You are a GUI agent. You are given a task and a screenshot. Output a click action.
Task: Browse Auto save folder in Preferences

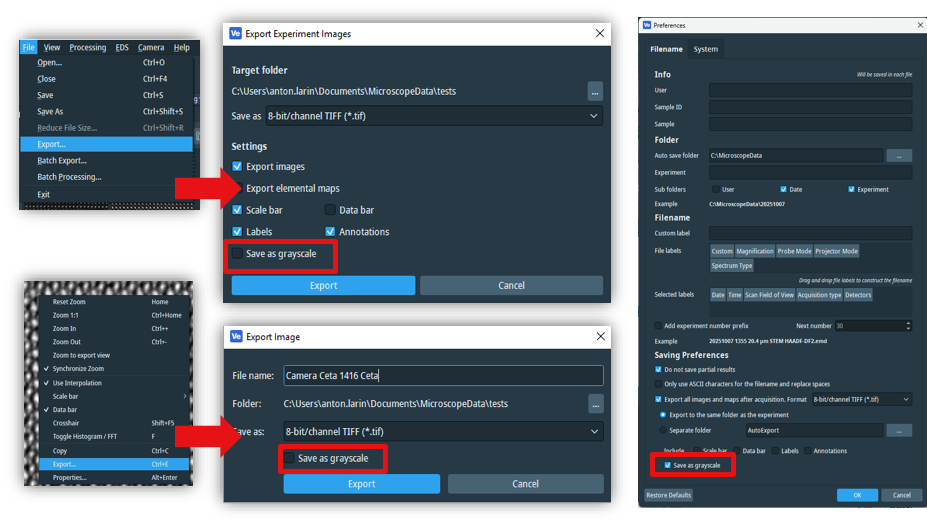899,155
